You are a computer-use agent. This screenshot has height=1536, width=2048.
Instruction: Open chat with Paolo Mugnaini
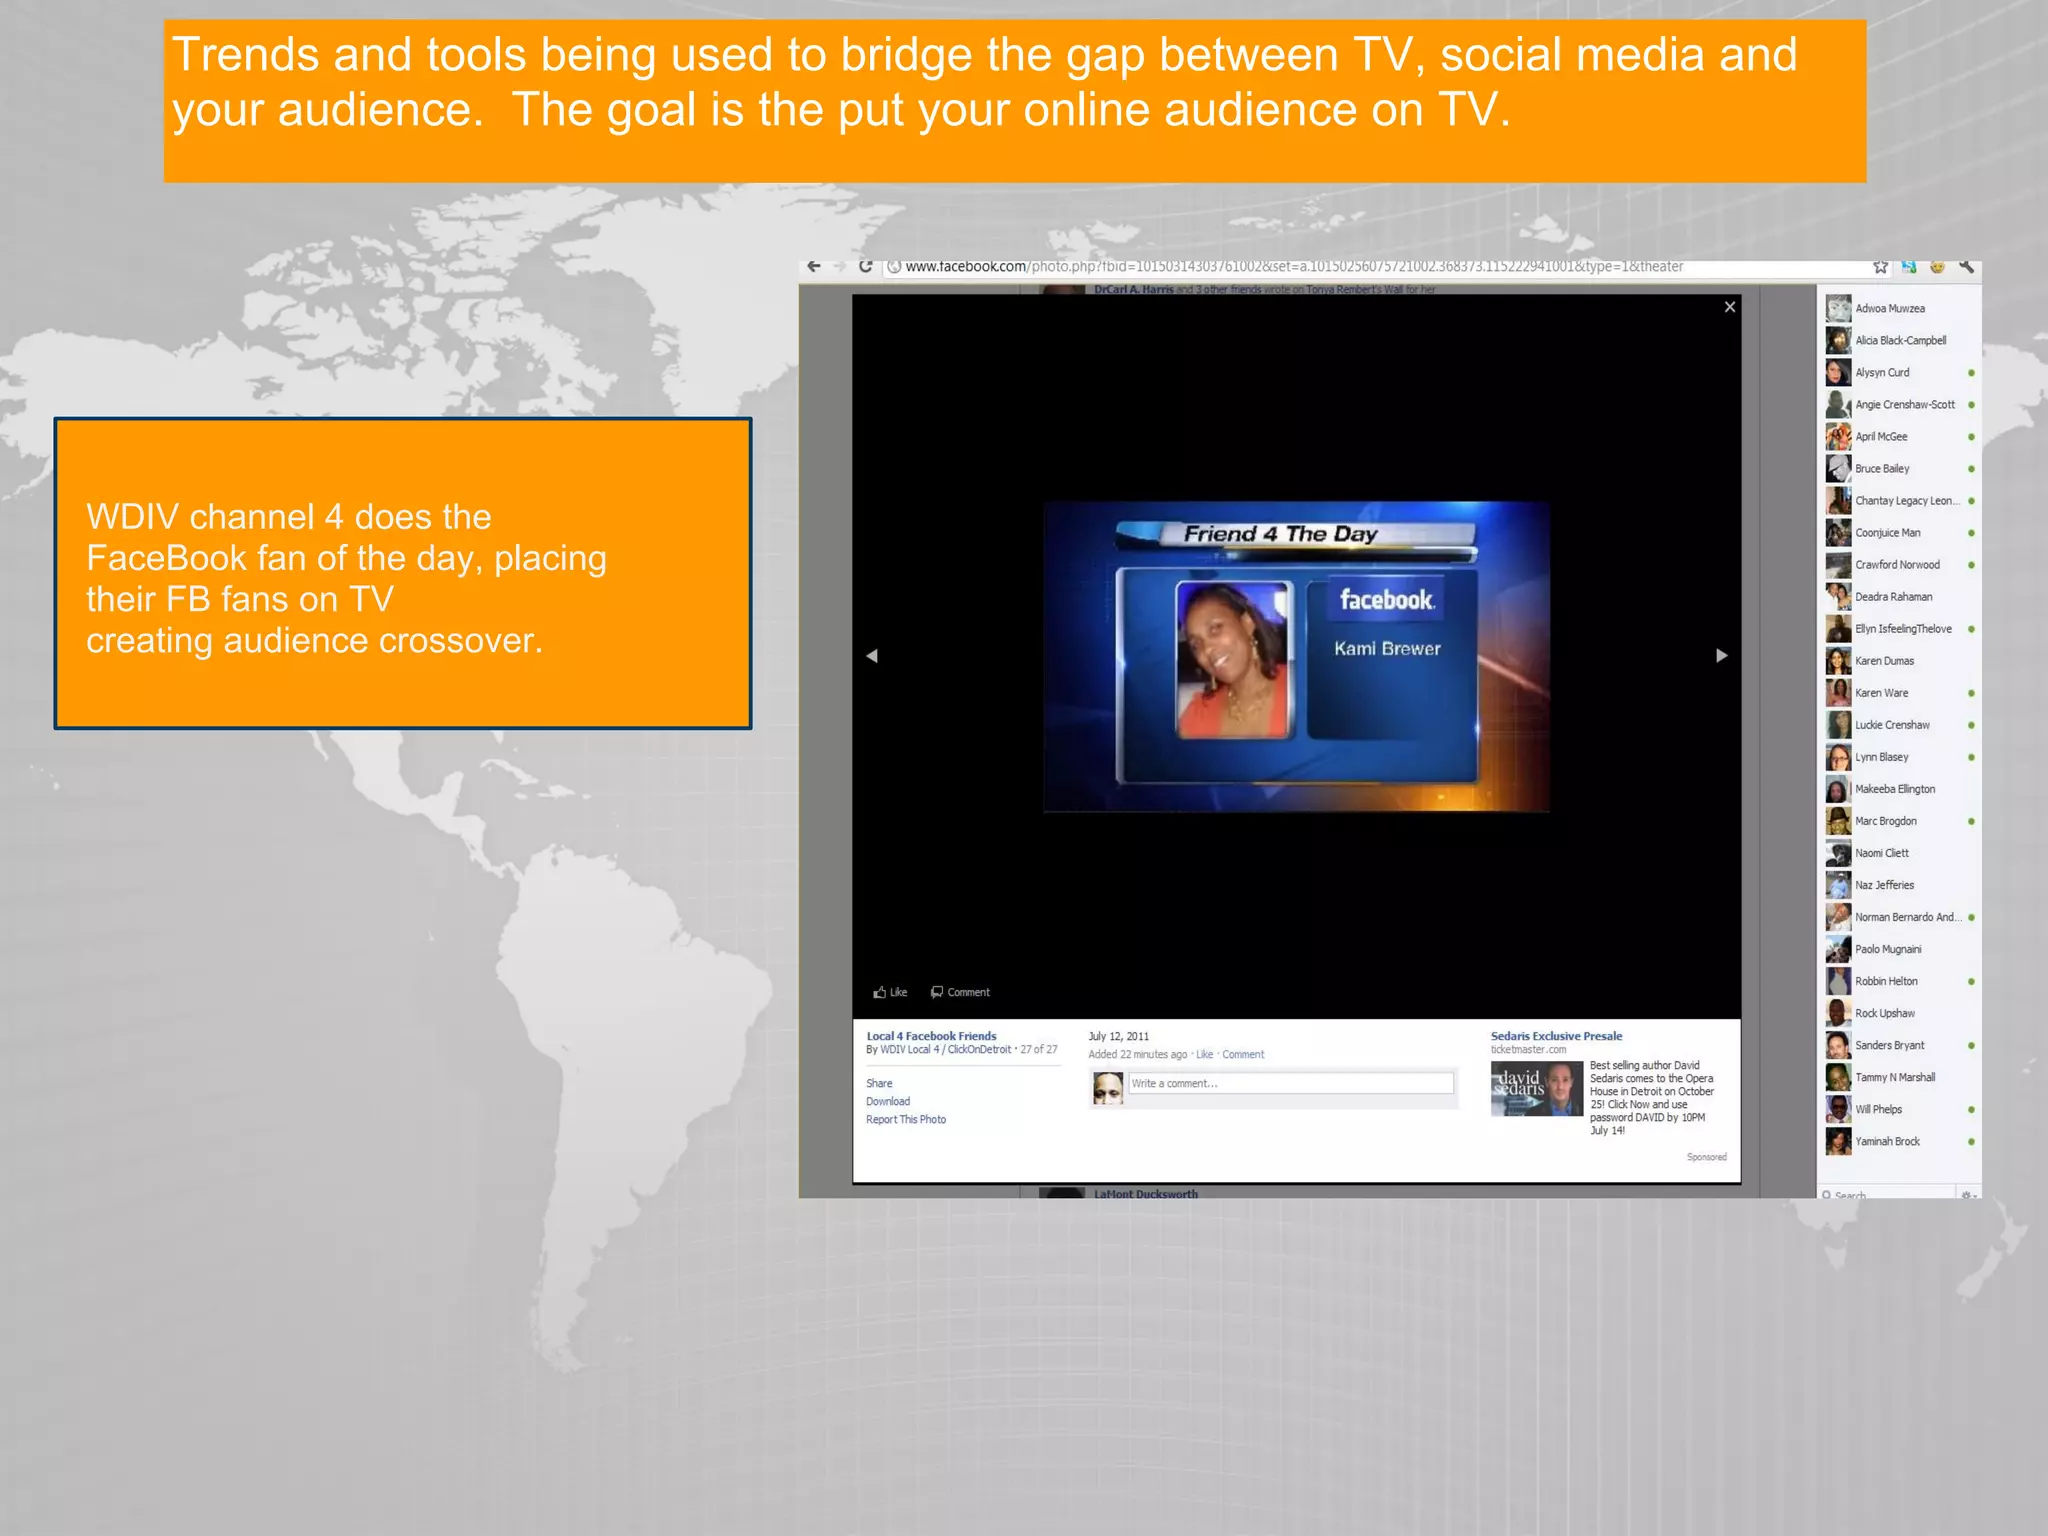pos(1898,949)
